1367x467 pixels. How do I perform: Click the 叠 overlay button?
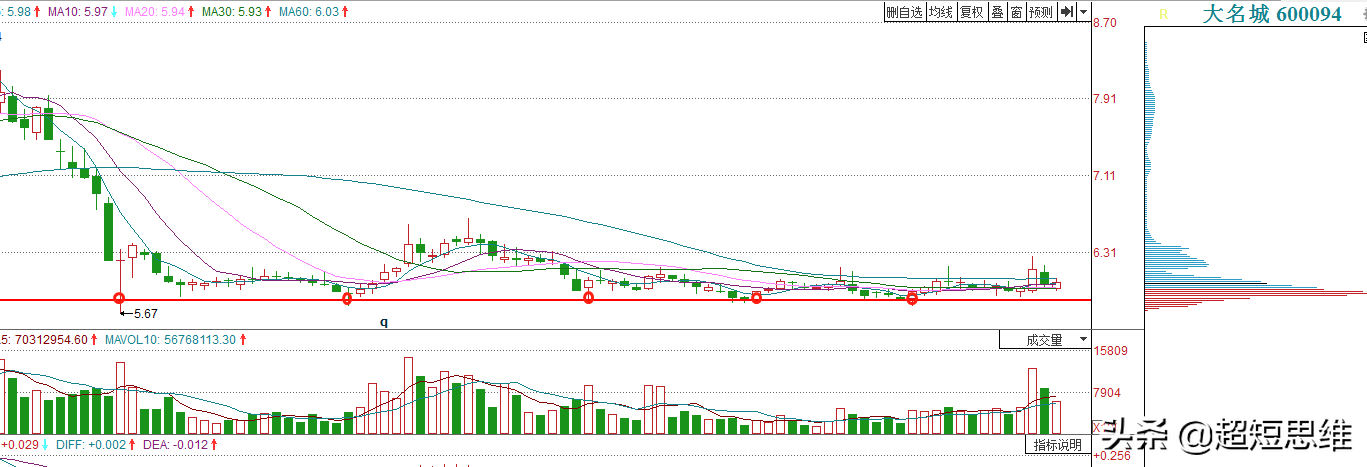(x=997, y=12)
